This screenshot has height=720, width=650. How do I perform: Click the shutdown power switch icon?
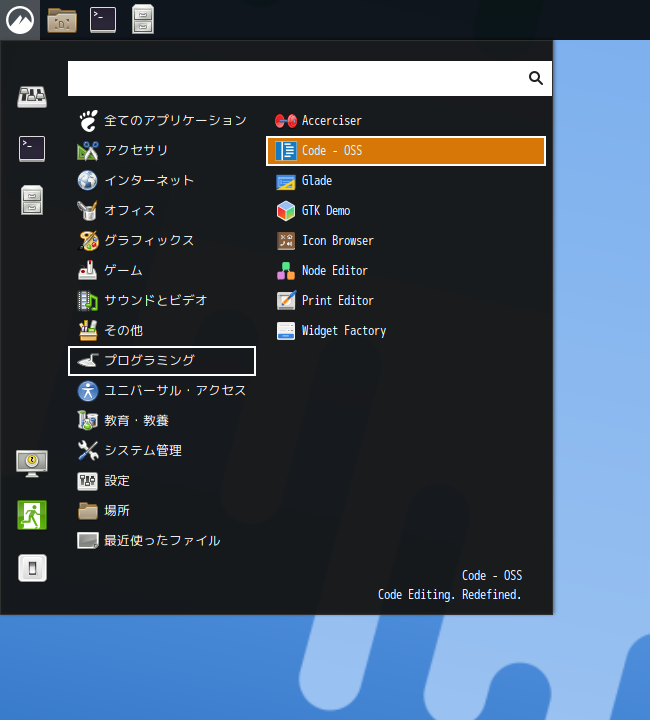(32, 568)
